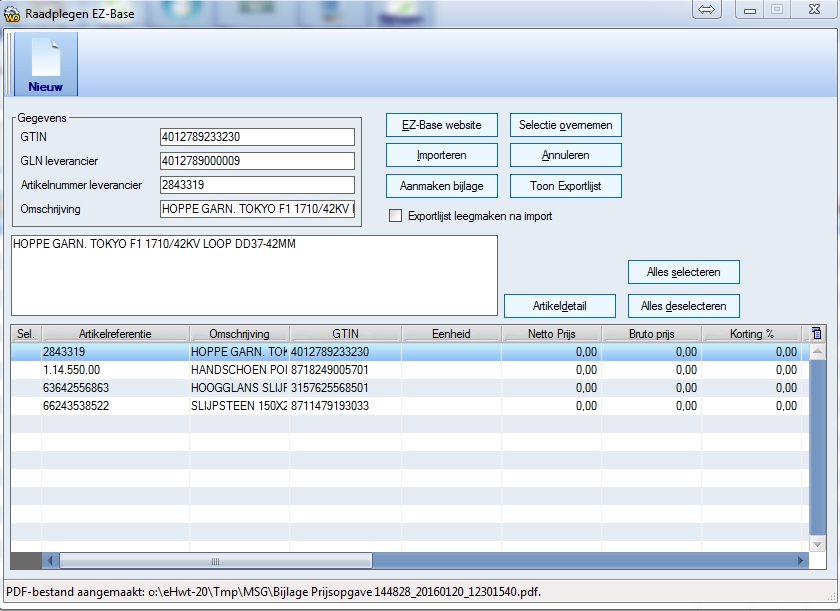
Task: Click the Netto Prijs column header
Action: click(551, 334)
